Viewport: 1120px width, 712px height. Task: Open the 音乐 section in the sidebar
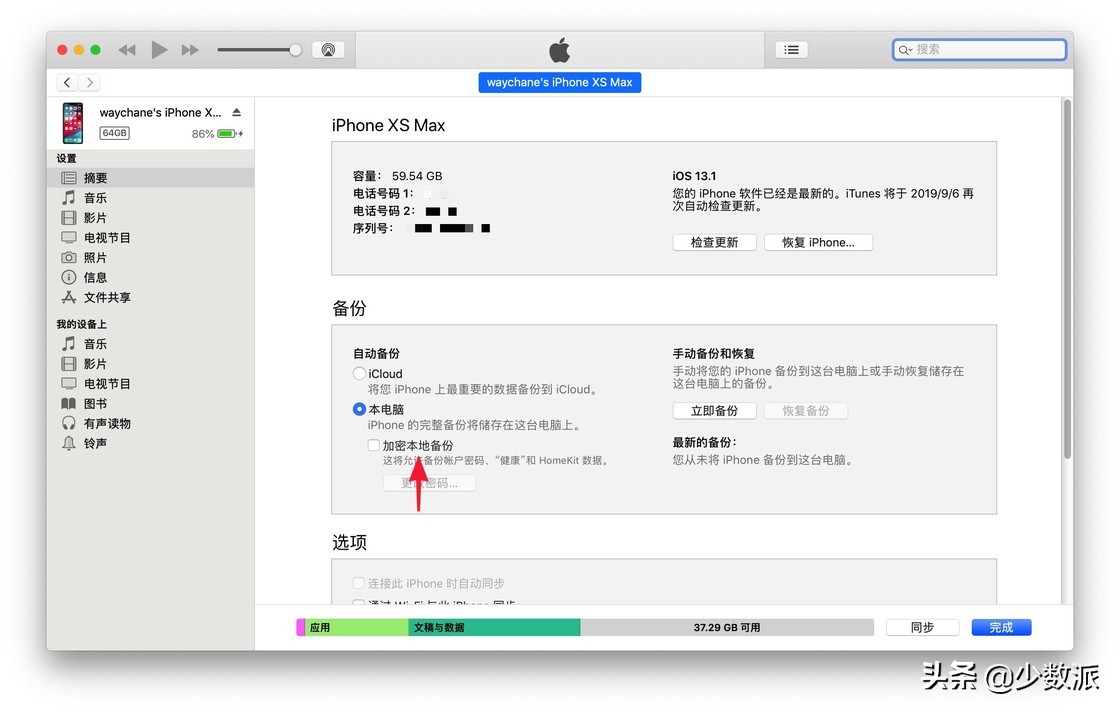95,197
